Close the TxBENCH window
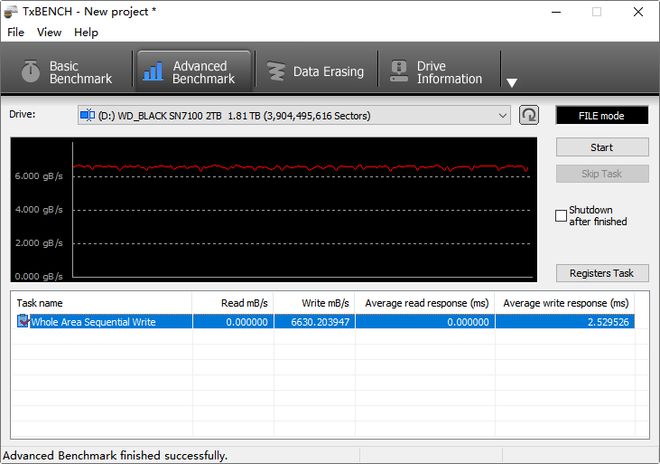 click(638, 12)
